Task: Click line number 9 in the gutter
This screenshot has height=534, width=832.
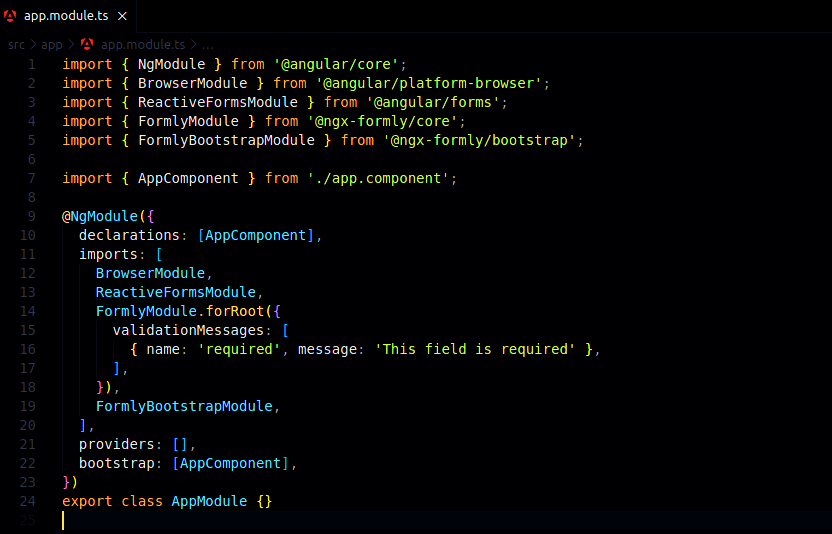Action: [x=32, y=216]
